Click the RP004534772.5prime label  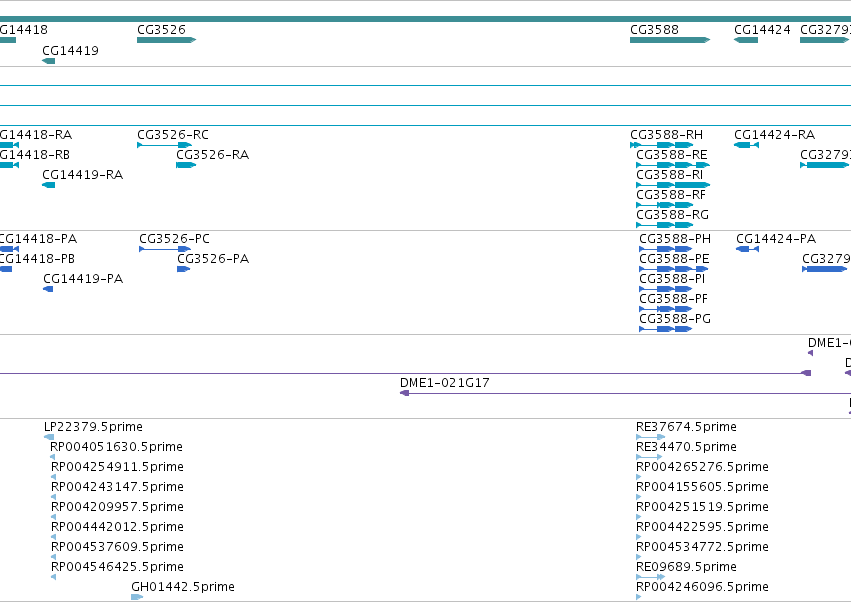tap(702, 547)
